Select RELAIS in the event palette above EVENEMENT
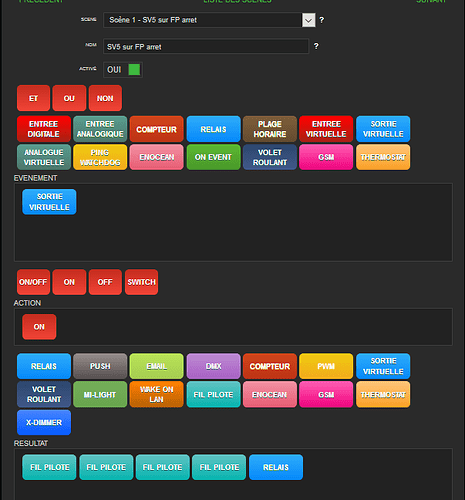 point(214,129)
